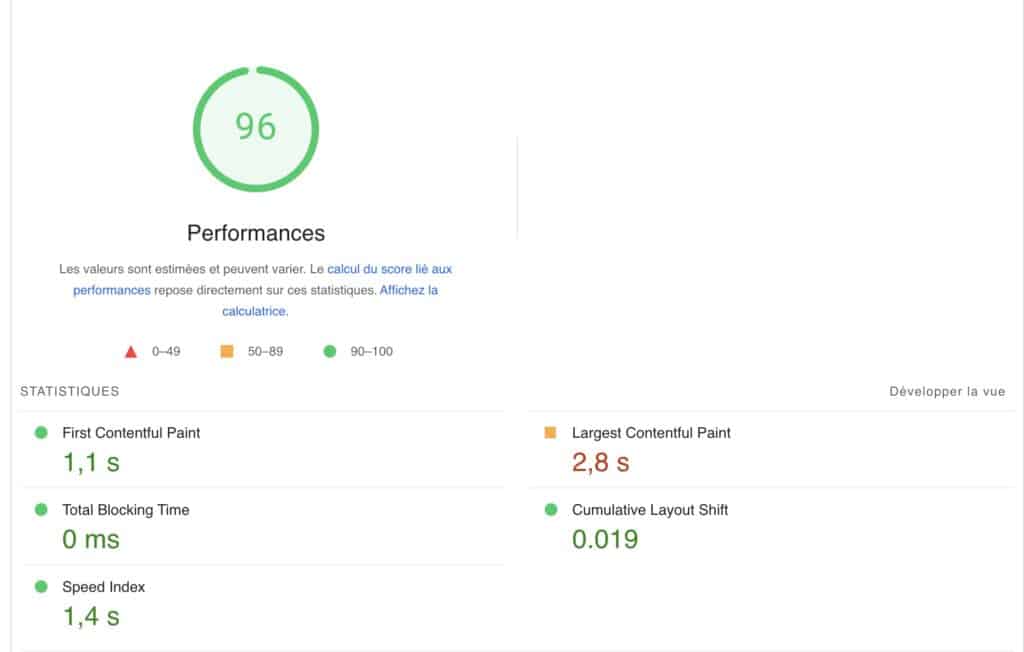Click the orange square 50–89 legend icon
Image resolution: width=1024 pixels, height=652 pixels.
coord(227,352)
